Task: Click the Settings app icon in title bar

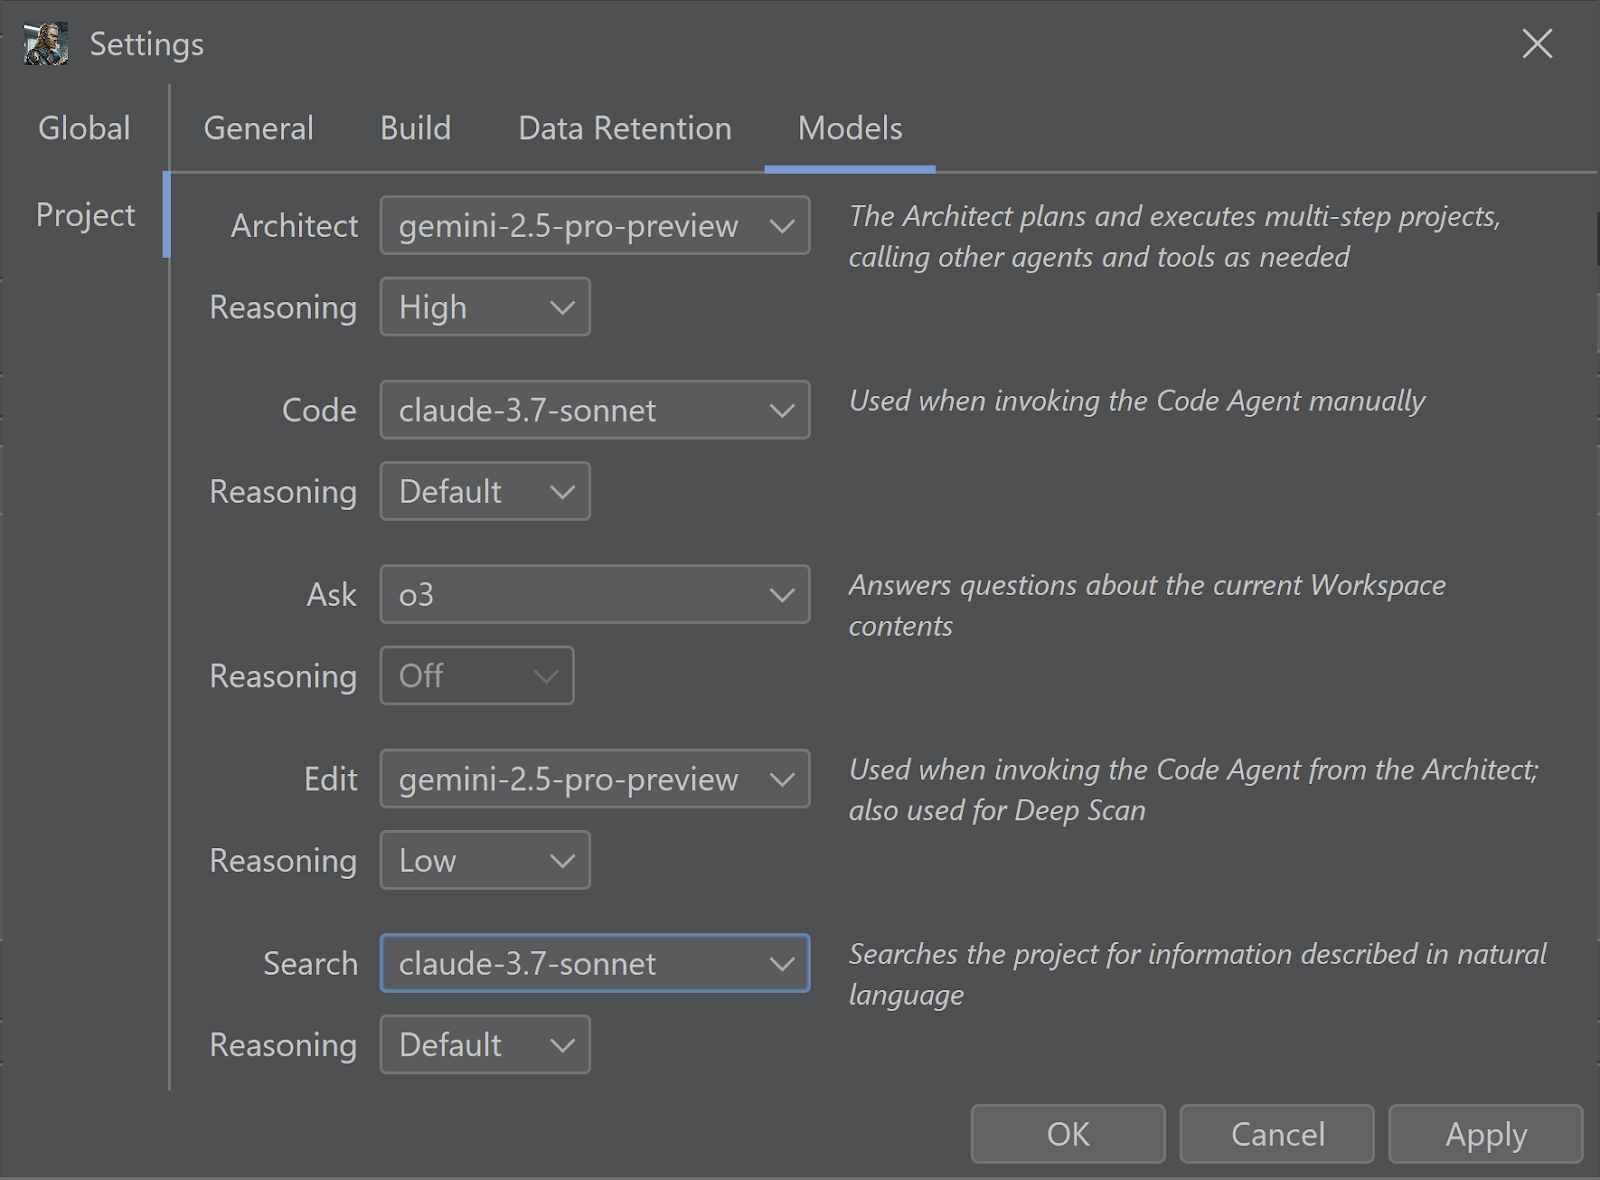Action: pyautogui.click(x=46, y=44)
